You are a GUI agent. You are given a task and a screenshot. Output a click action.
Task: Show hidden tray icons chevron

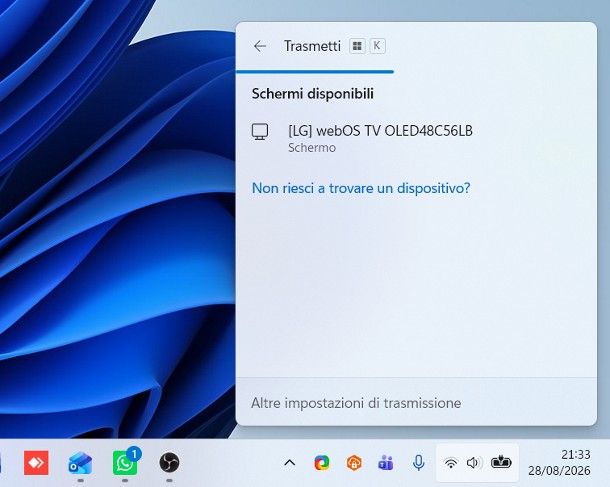pyautogui.click(x=290, y=463)
